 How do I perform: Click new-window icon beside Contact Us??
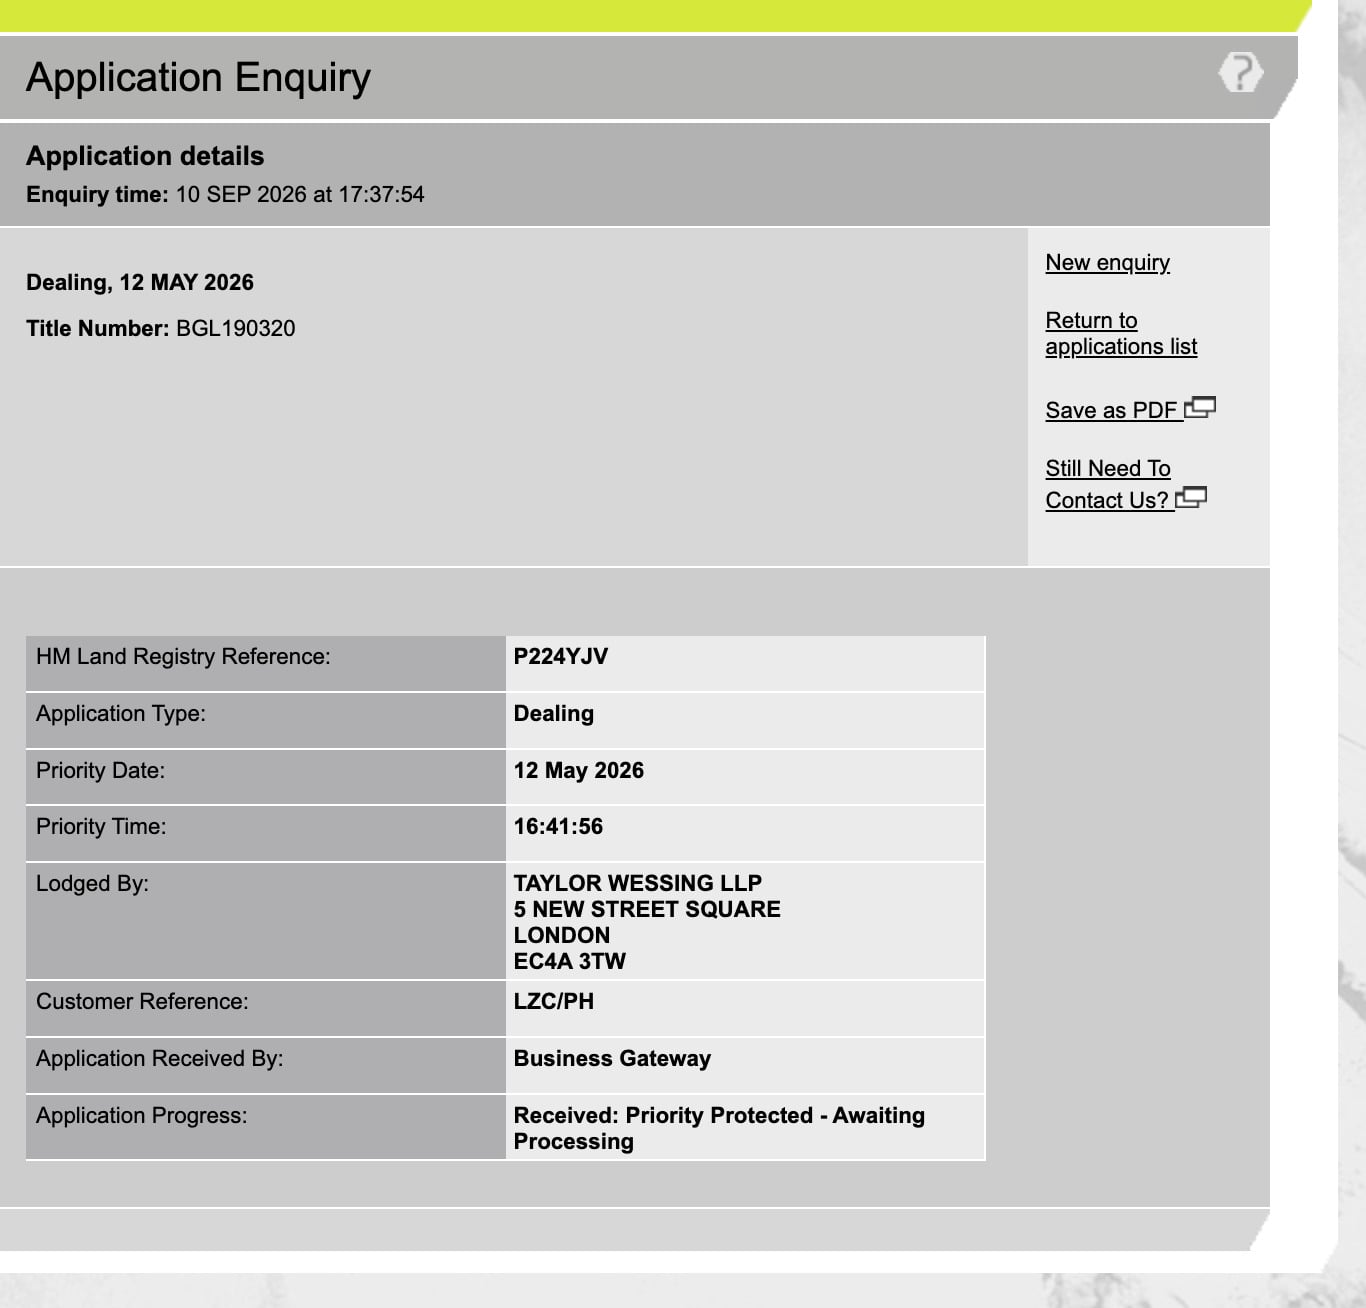1192,497
